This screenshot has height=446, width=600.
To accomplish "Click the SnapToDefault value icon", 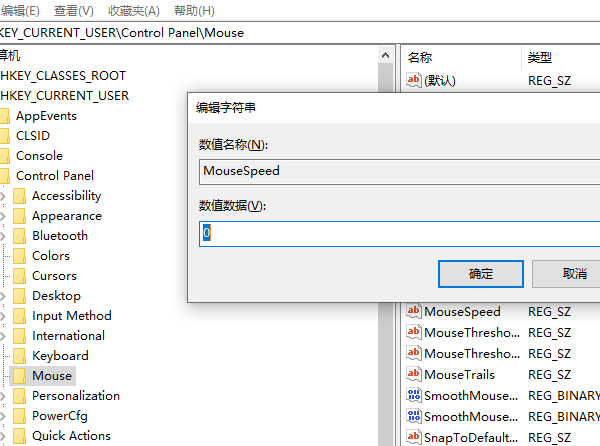I will (x=414, y=437).
